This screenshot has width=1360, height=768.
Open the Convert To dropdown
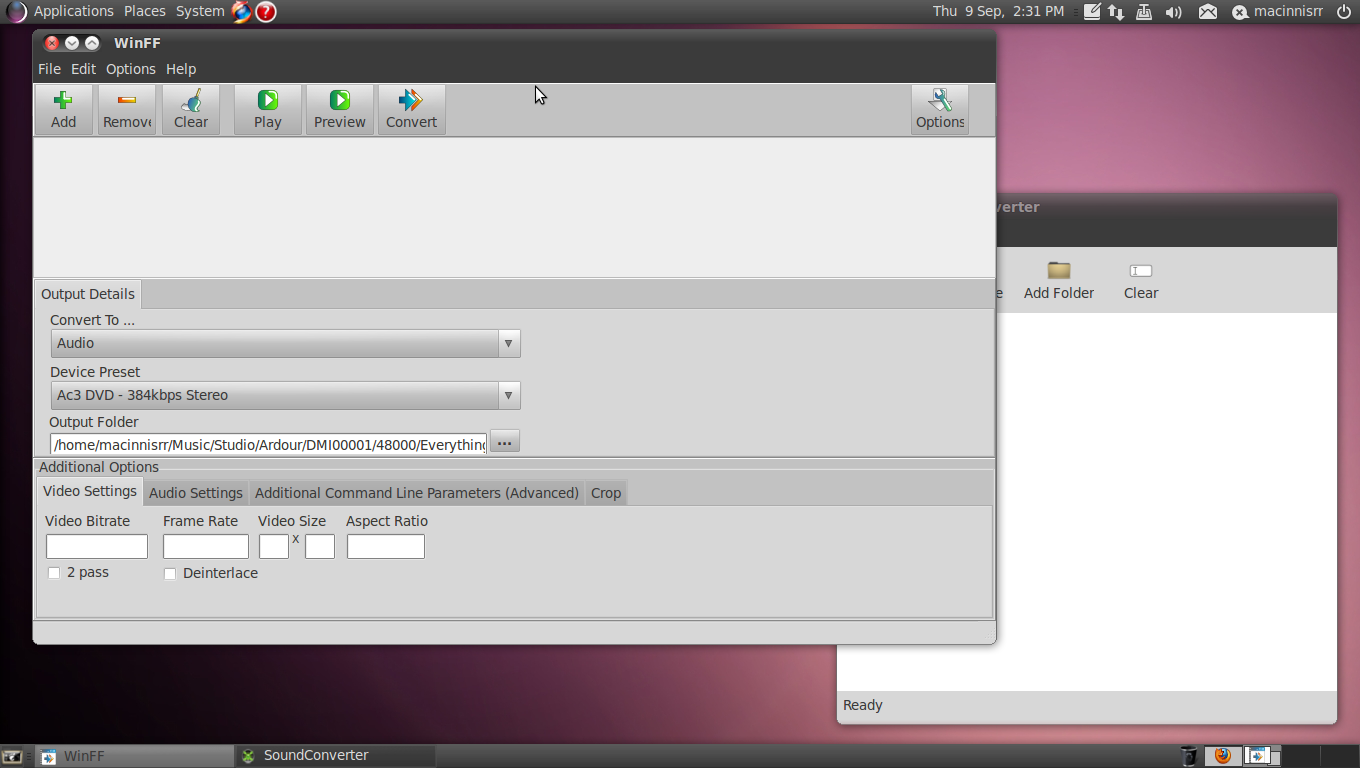click(285, 343)
